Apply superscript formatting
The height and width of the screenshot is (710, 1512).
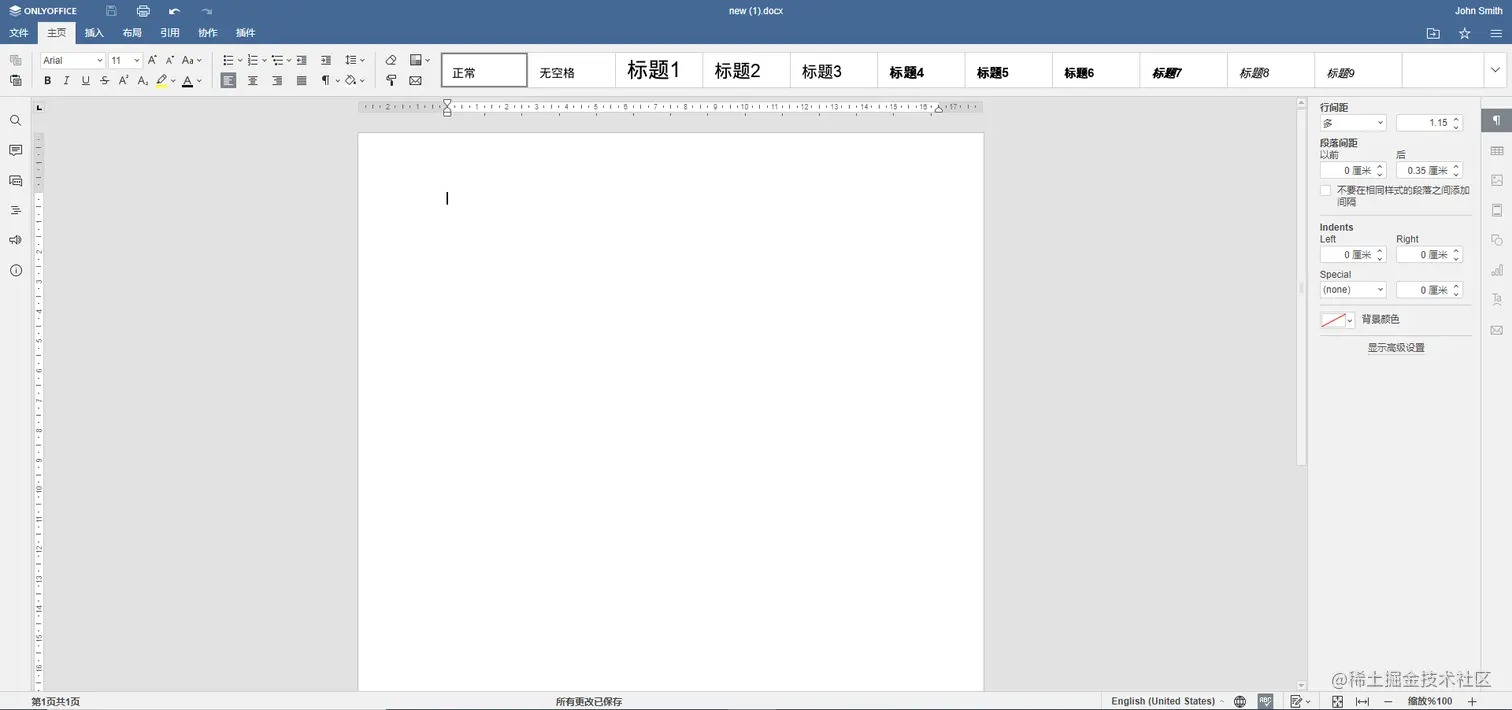123,80
